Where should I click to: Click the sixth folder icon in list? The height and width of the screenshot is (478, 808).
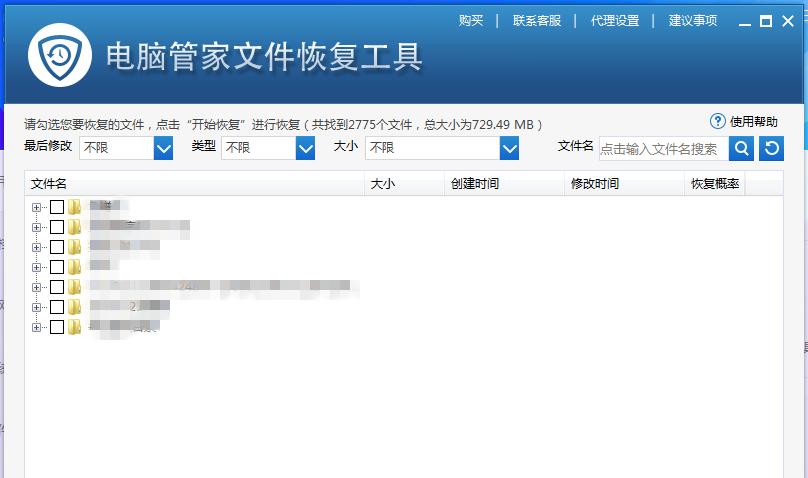pos(75,307)
